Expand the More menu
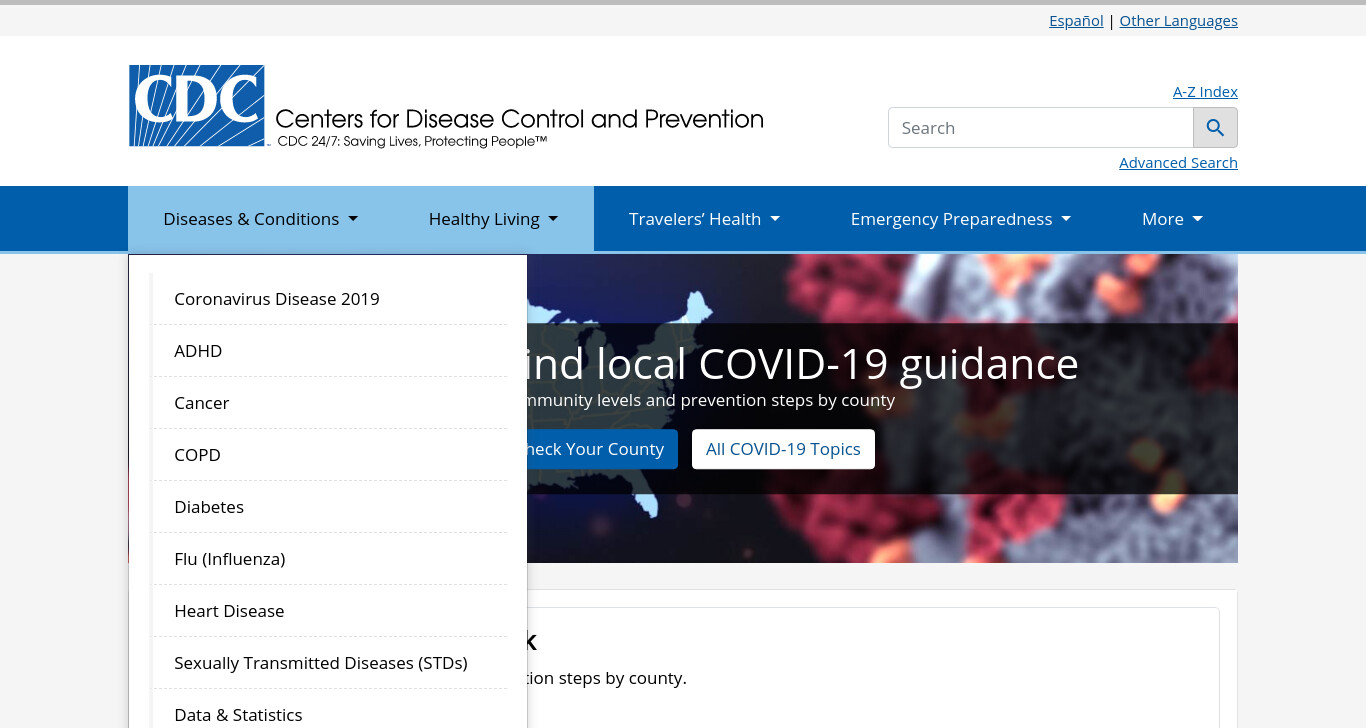This screenshot has height=728, width=1366. click(x=1172, y=219)
